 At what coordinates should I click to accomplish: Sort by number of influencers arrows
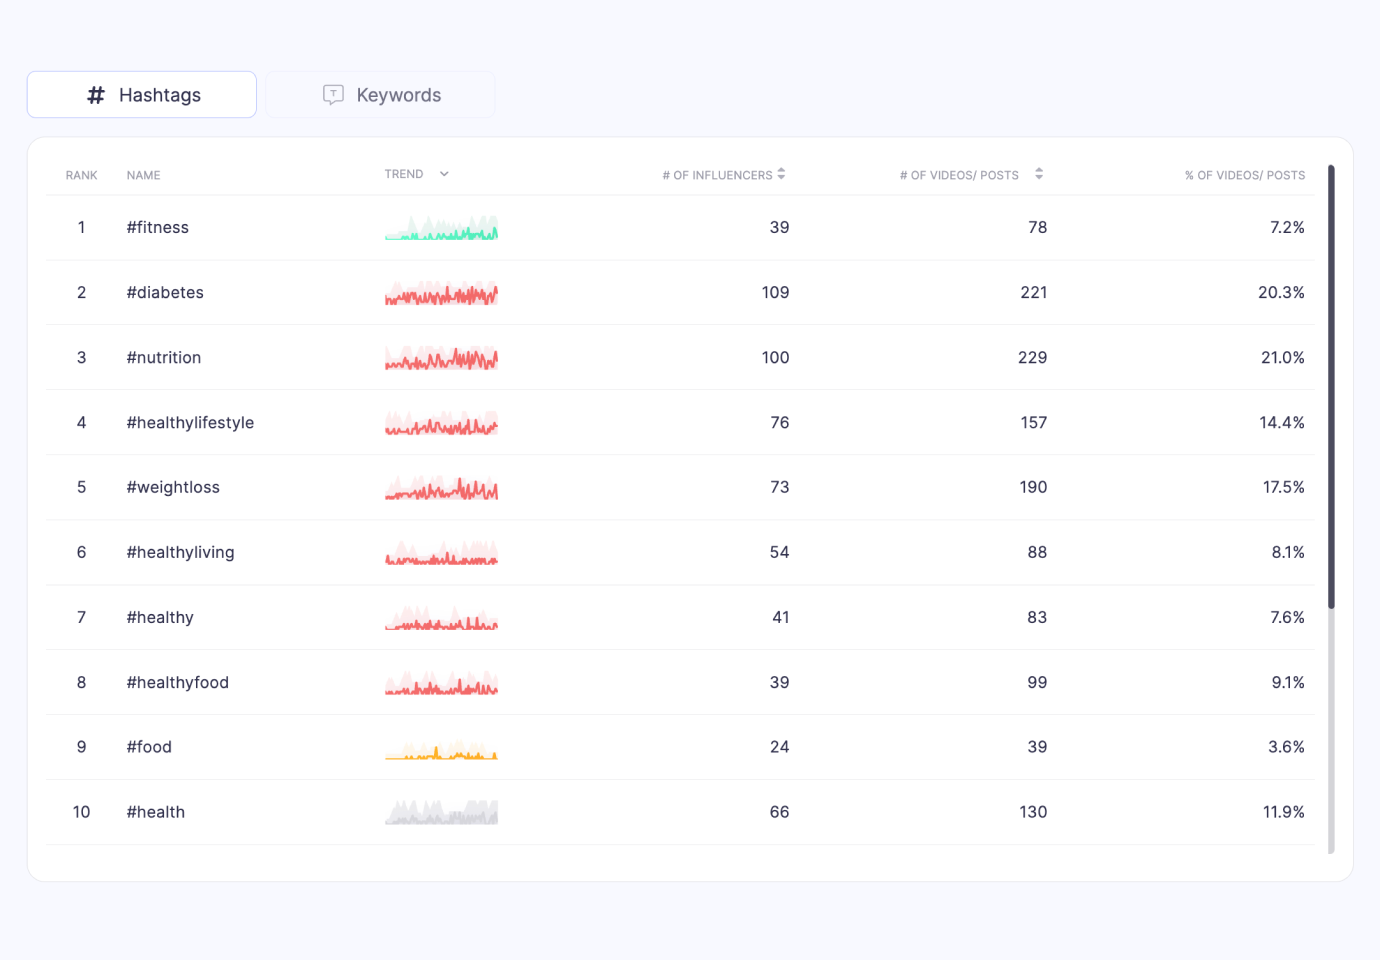(x=781, y=174)
